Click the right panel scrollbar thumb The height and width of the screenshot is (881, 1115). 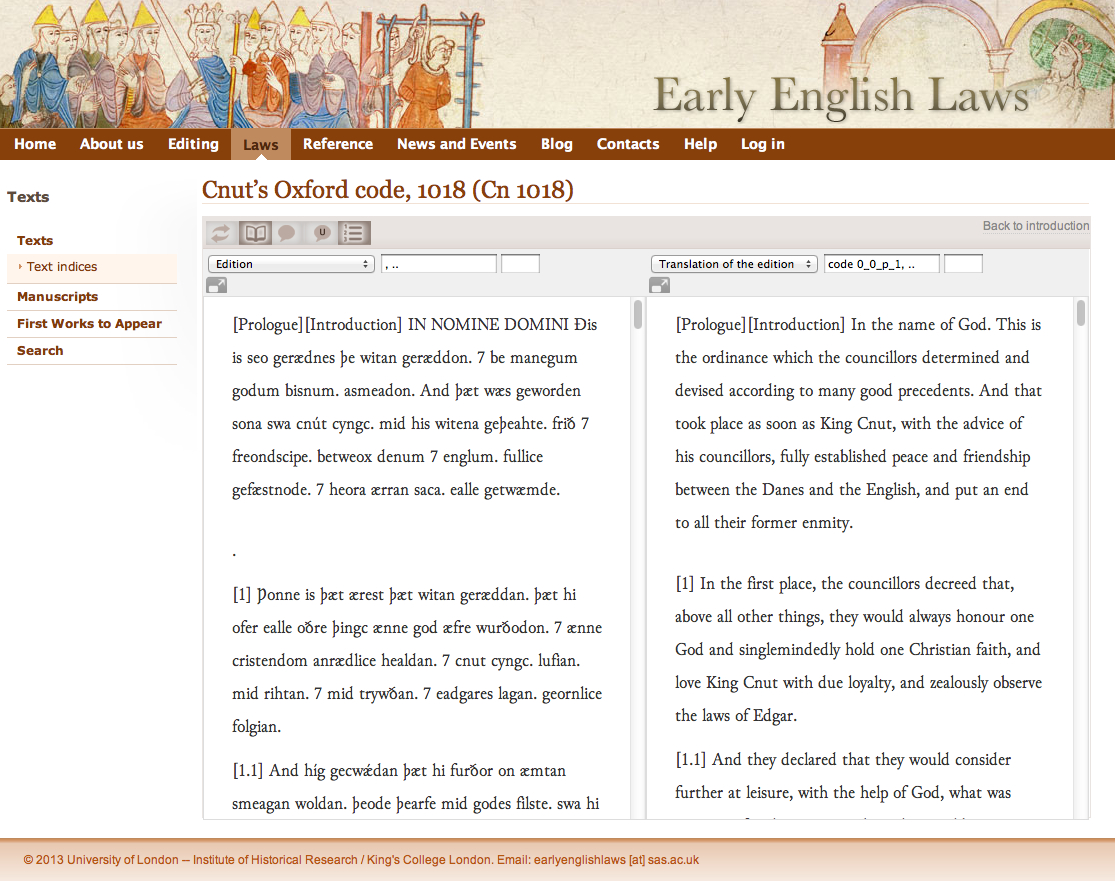point(1081,313)
